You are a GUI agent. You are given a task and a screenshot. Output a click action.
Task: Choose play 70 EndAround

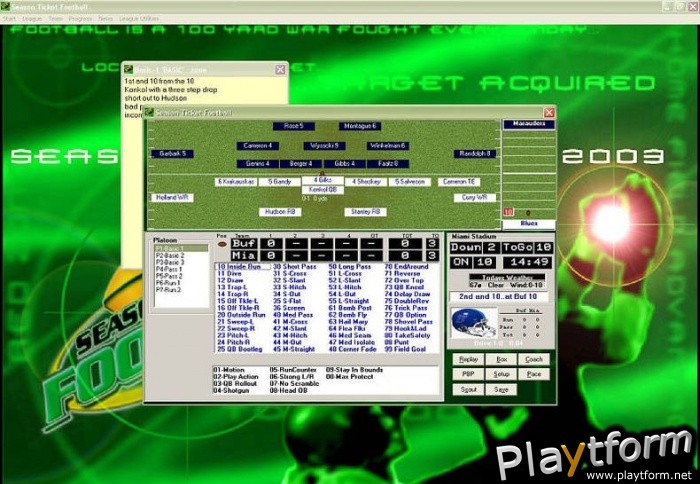point(406,267)
